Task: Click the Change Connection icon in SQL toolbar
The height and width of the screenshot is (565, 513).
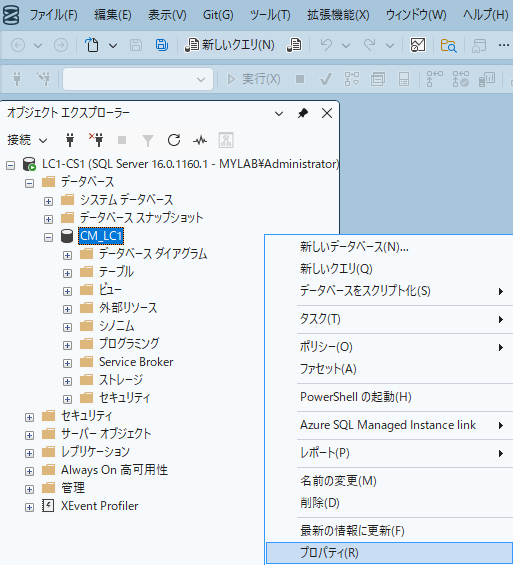Action: pyautogui.click(x=44, y=79)
